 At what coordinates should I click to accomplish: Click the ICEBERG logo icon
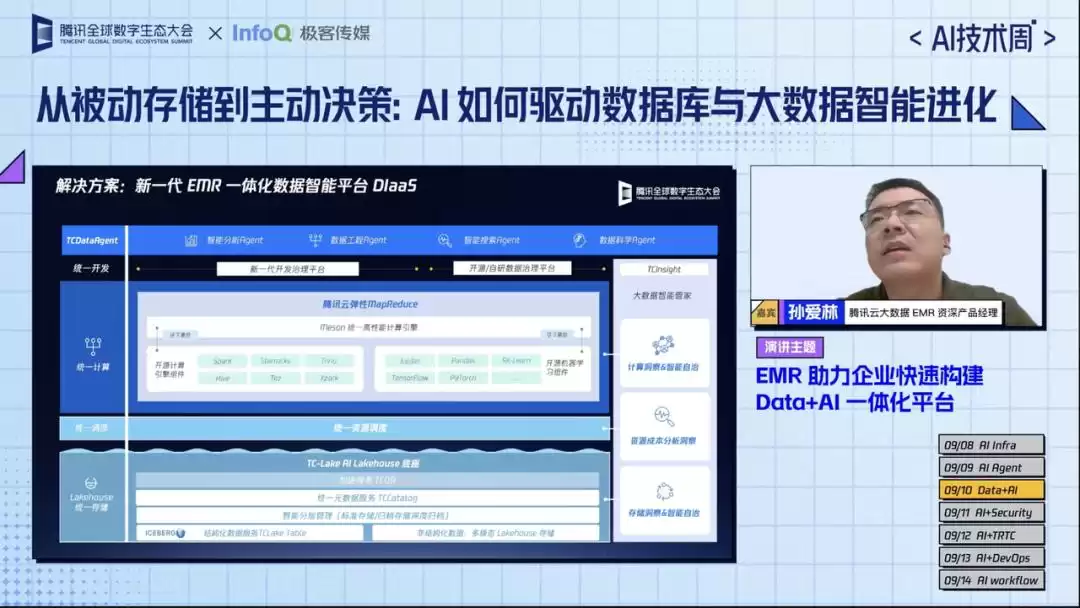click(x=180, y=533)
